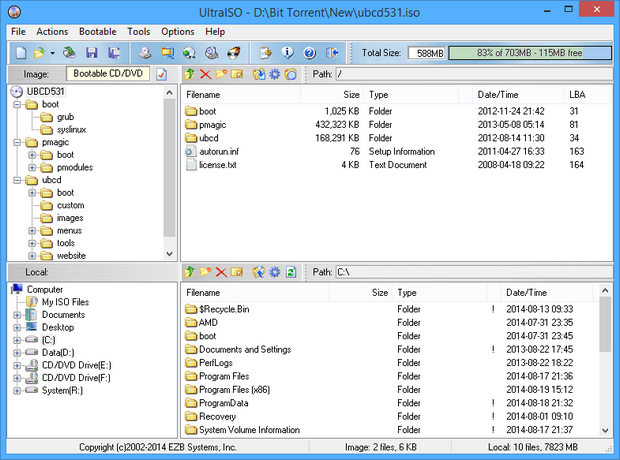Collapse the ubcd folder in image tree
The height and width of the screenshot is (460, 620).
pyautogui.click(x=17, y=180)
